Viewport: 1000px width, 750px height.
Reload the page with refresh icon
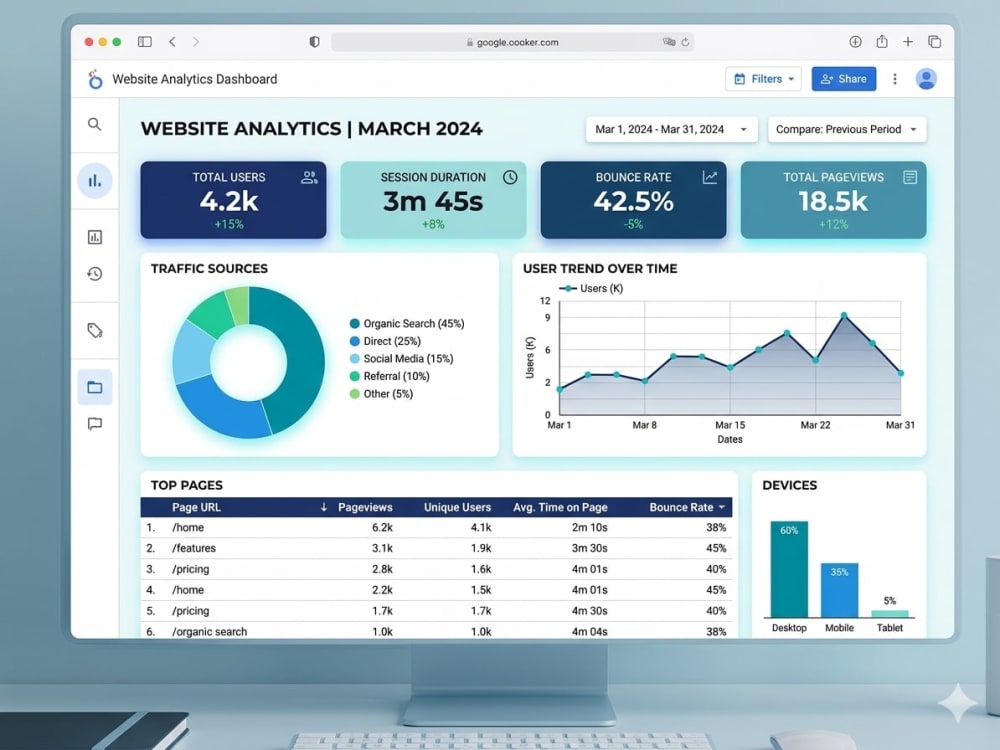[686, 42]
